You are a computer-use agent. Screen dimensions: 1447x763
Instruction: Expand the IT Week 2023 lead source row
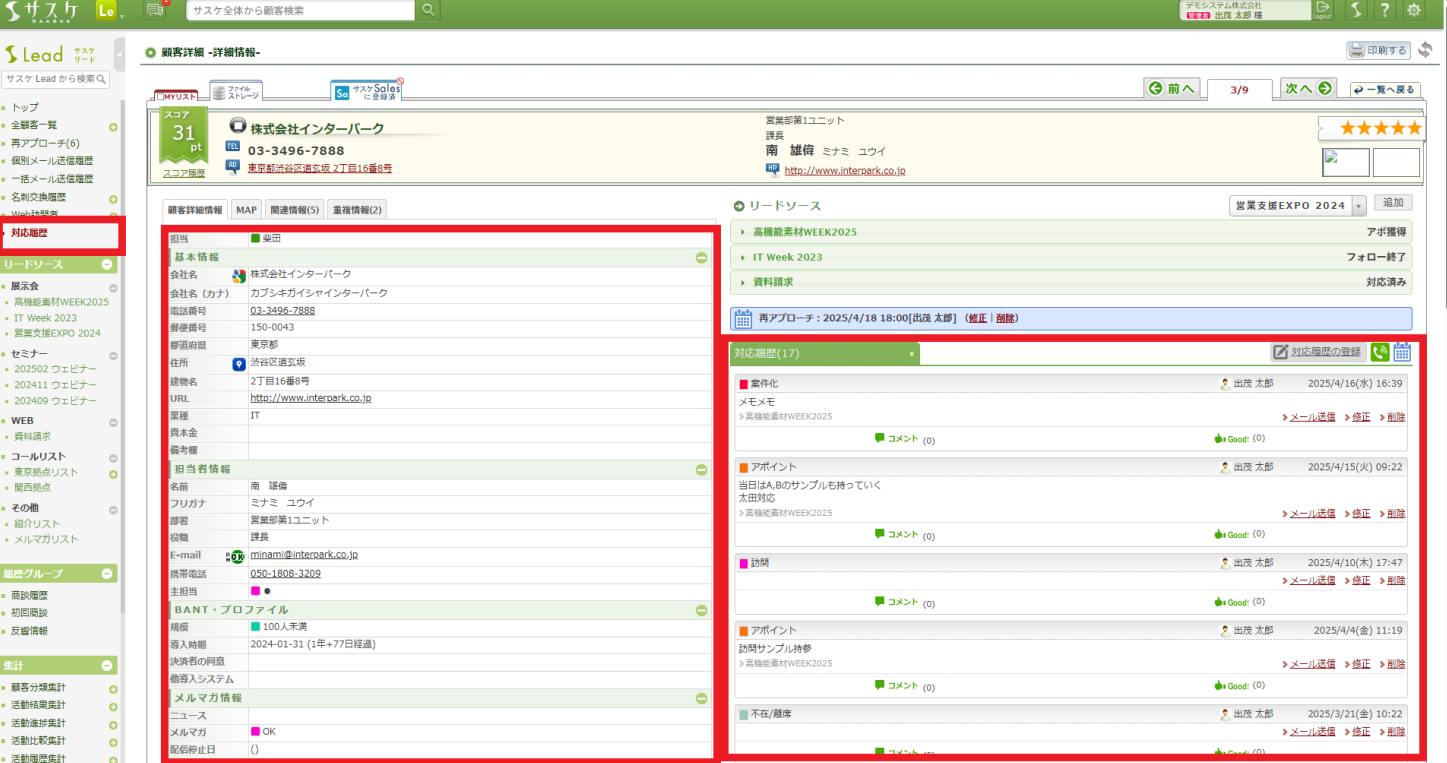point(1071,257)
